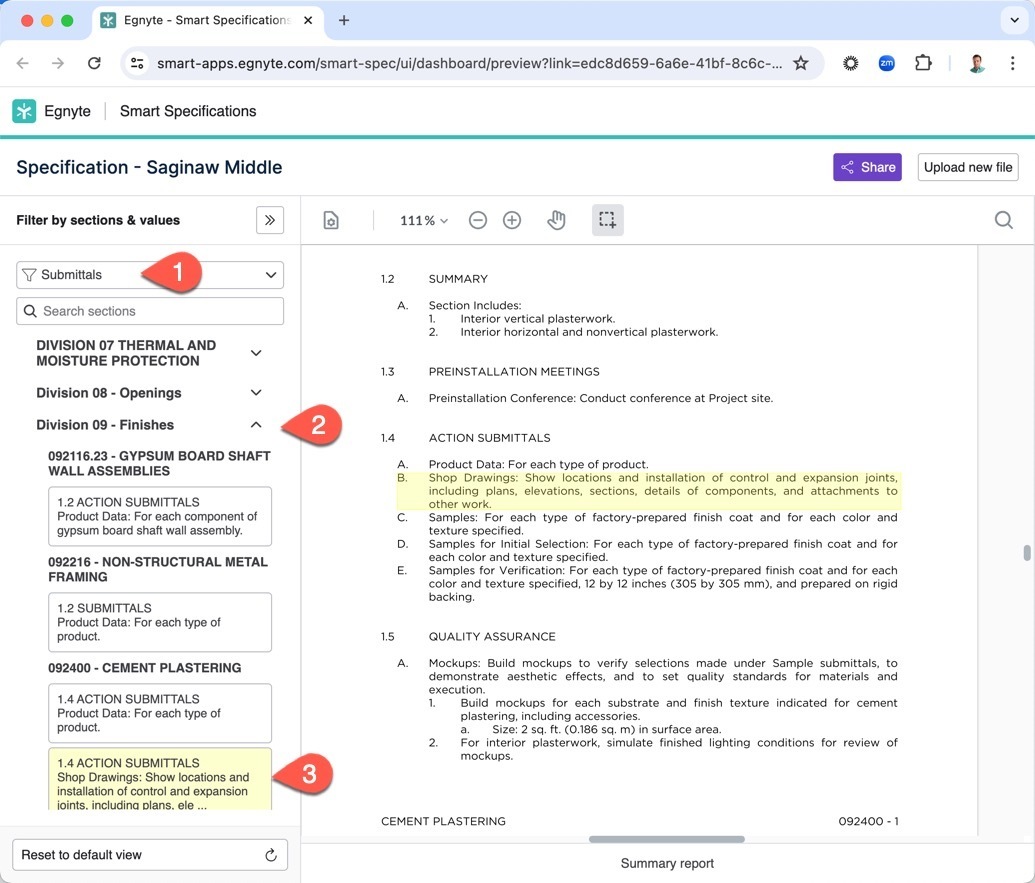Open the Submittals filter dropdown

pyautogui.click(x=150, y=275)
